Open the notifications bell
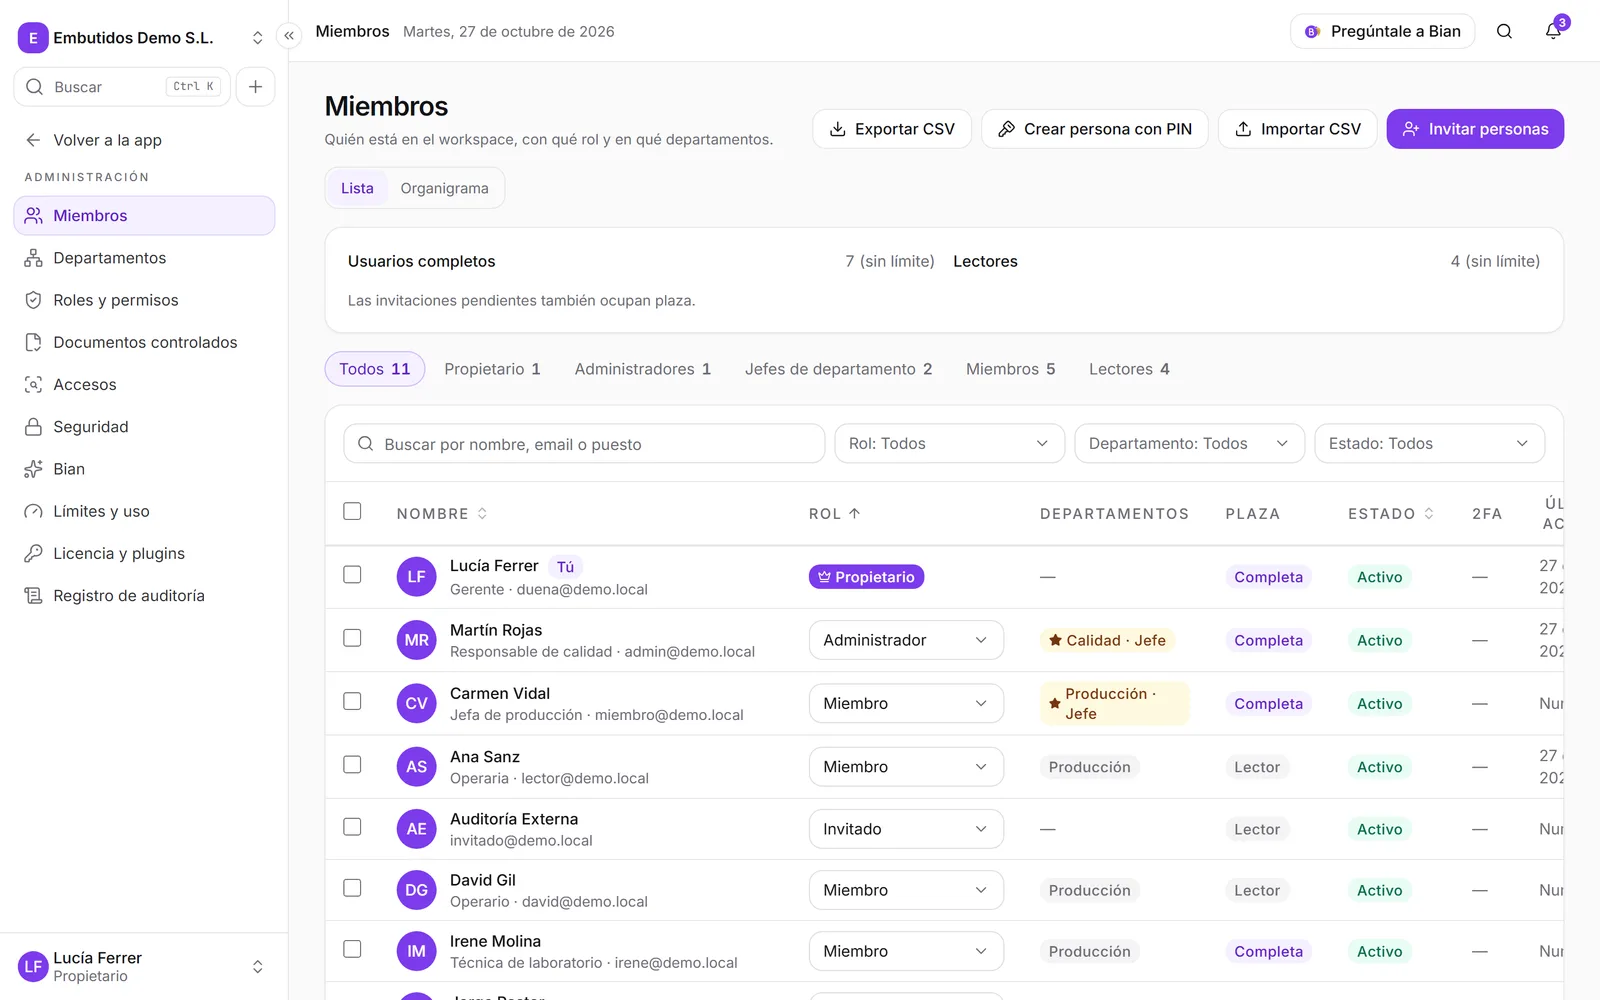Image resolution: width=1600 pixels, height=1000 pixels. pos(1553,31)
